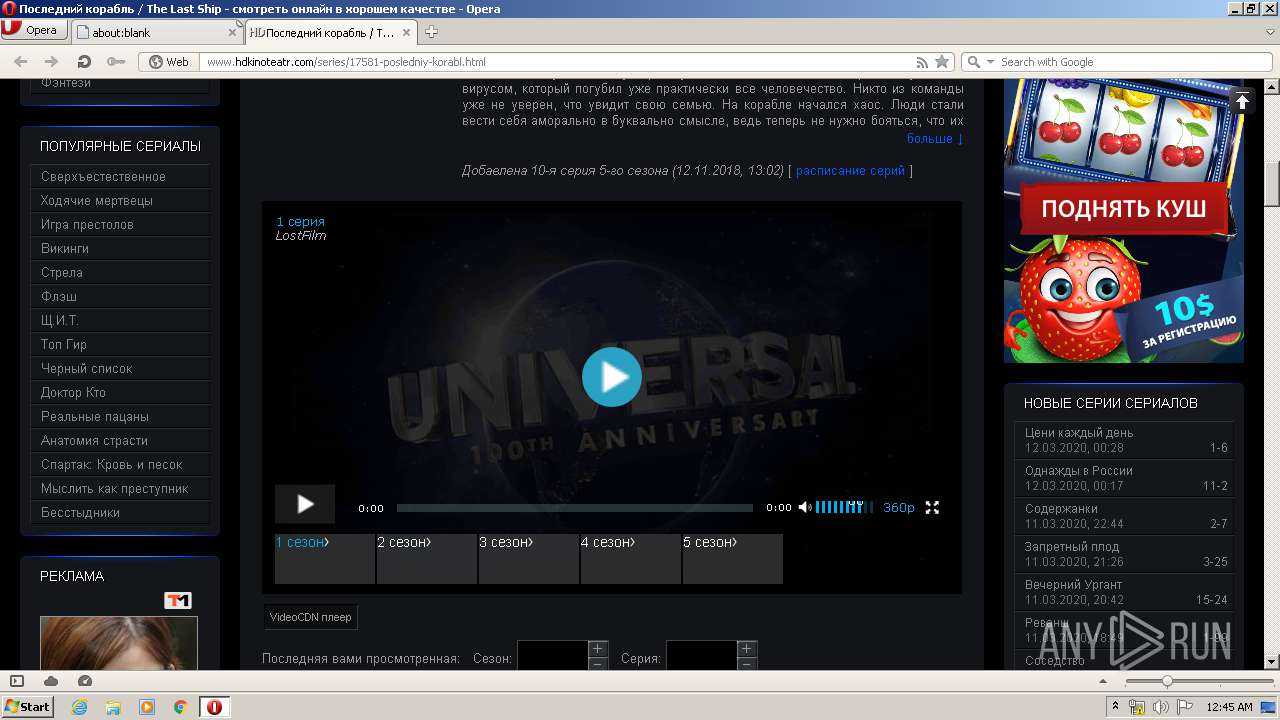Increase the Серия value with the plus button
This screenshot has width=1280, height=720.
747,649
